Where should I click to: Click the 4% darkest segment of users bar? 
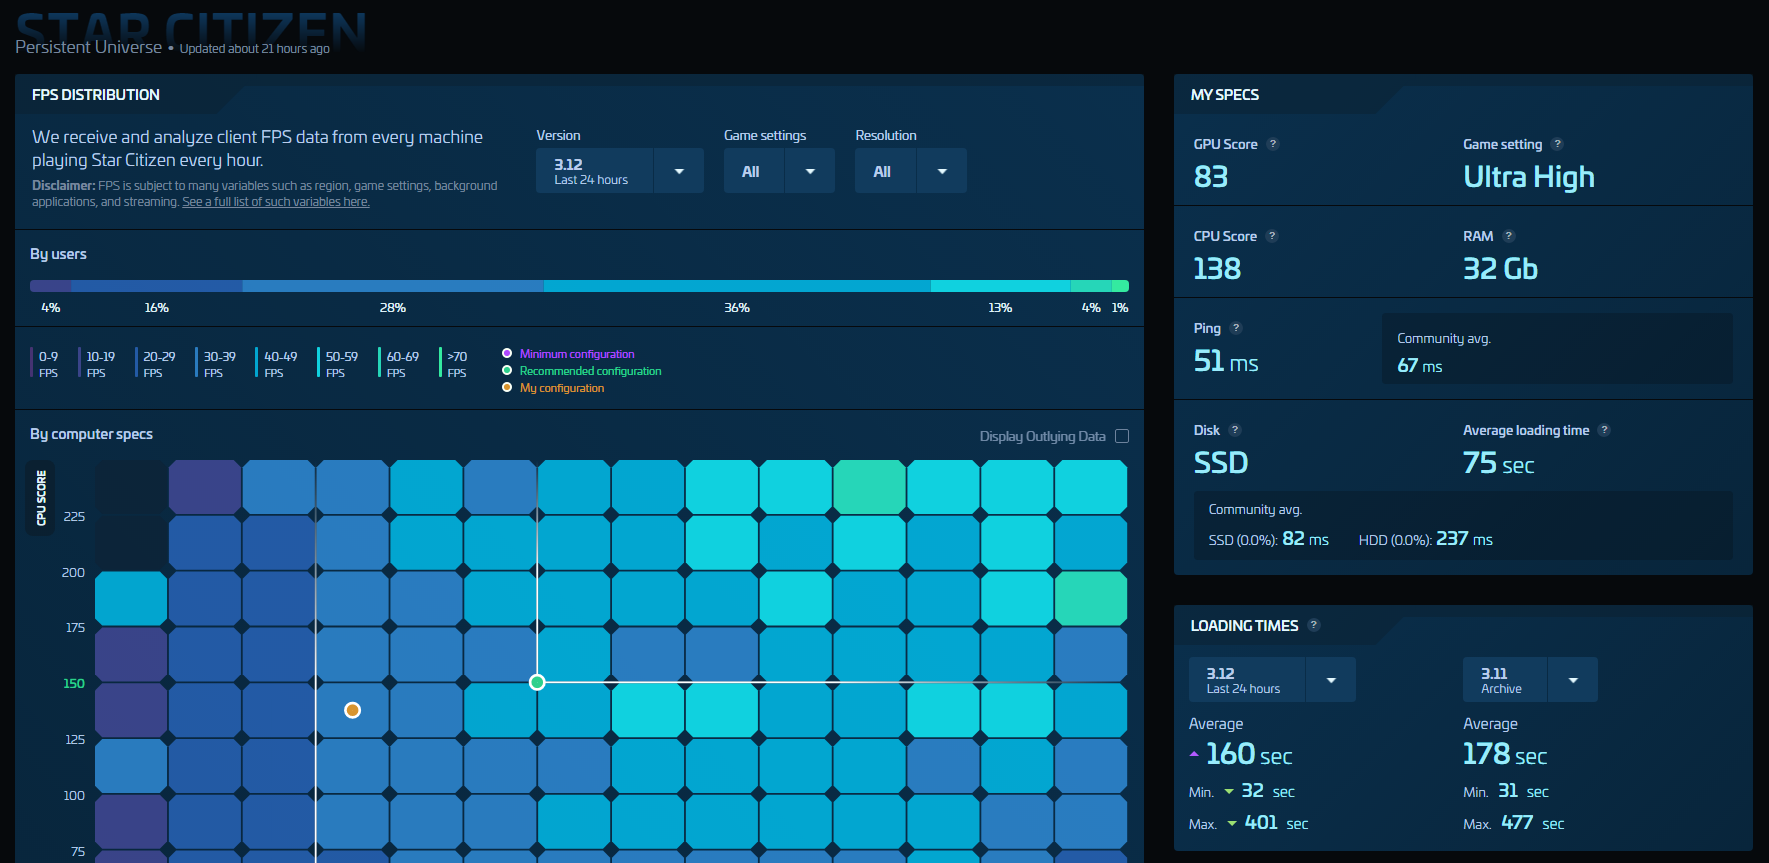[51, 286]
